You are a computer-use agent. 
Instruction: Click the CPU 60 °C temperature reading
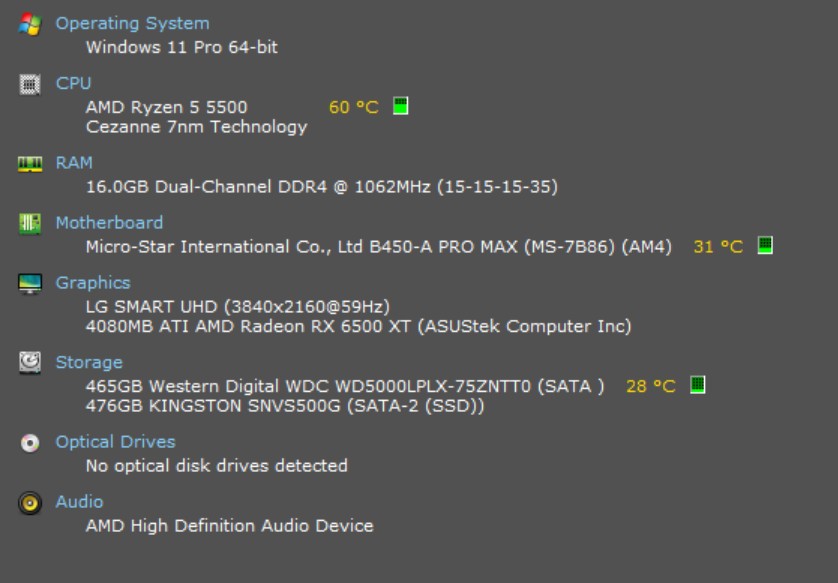pyautogui.click(x=353, y=107)
